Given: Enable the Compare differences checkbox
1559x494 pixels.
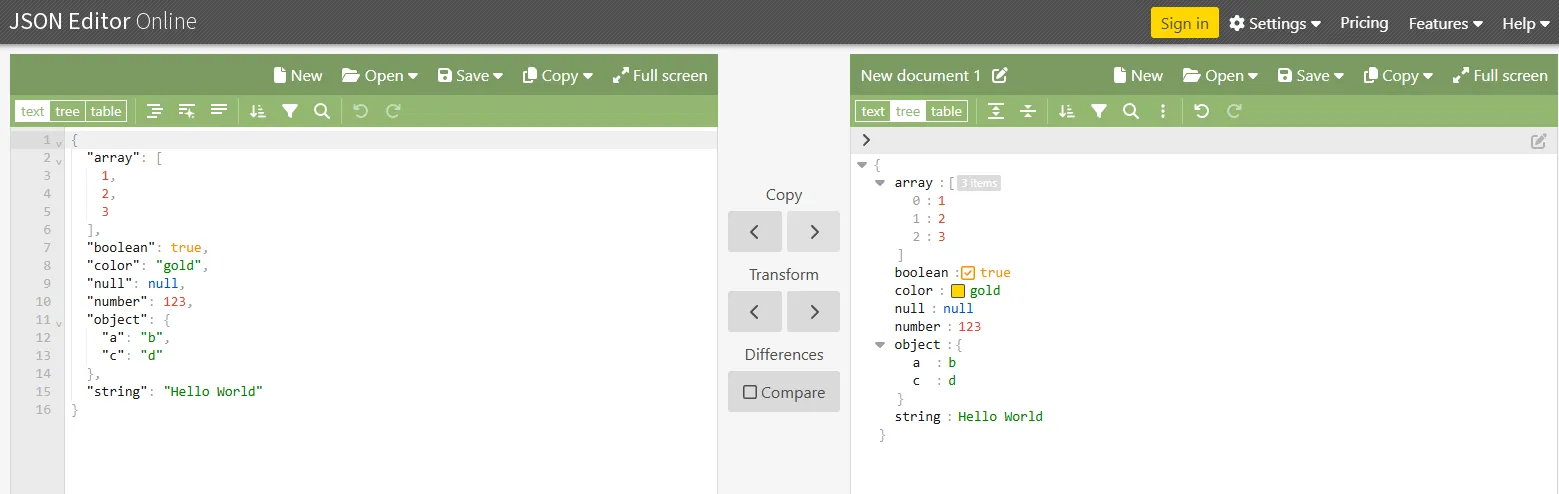Looking at the screenshot, I should [x=750, y=392].
